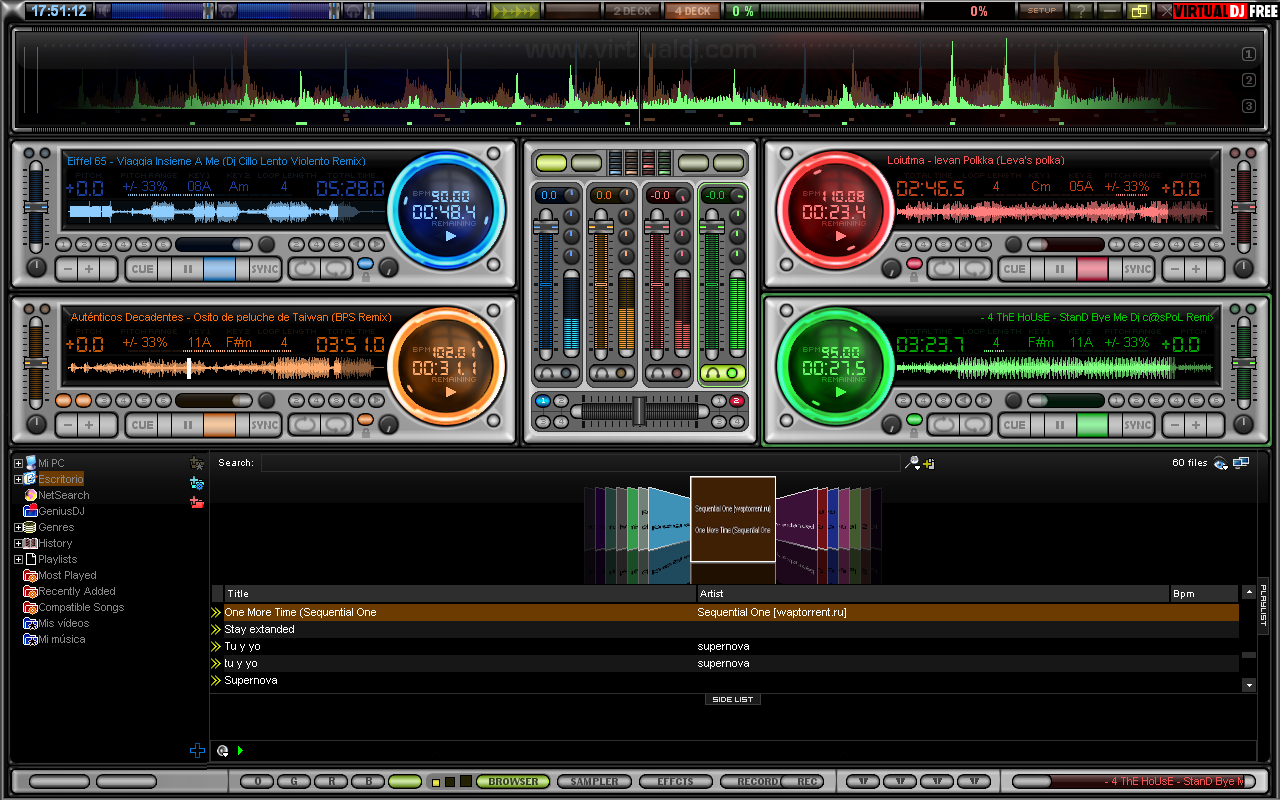1280x800 pixels.
Task: Click green deck loop-in icon
Action: pos(943,425)
